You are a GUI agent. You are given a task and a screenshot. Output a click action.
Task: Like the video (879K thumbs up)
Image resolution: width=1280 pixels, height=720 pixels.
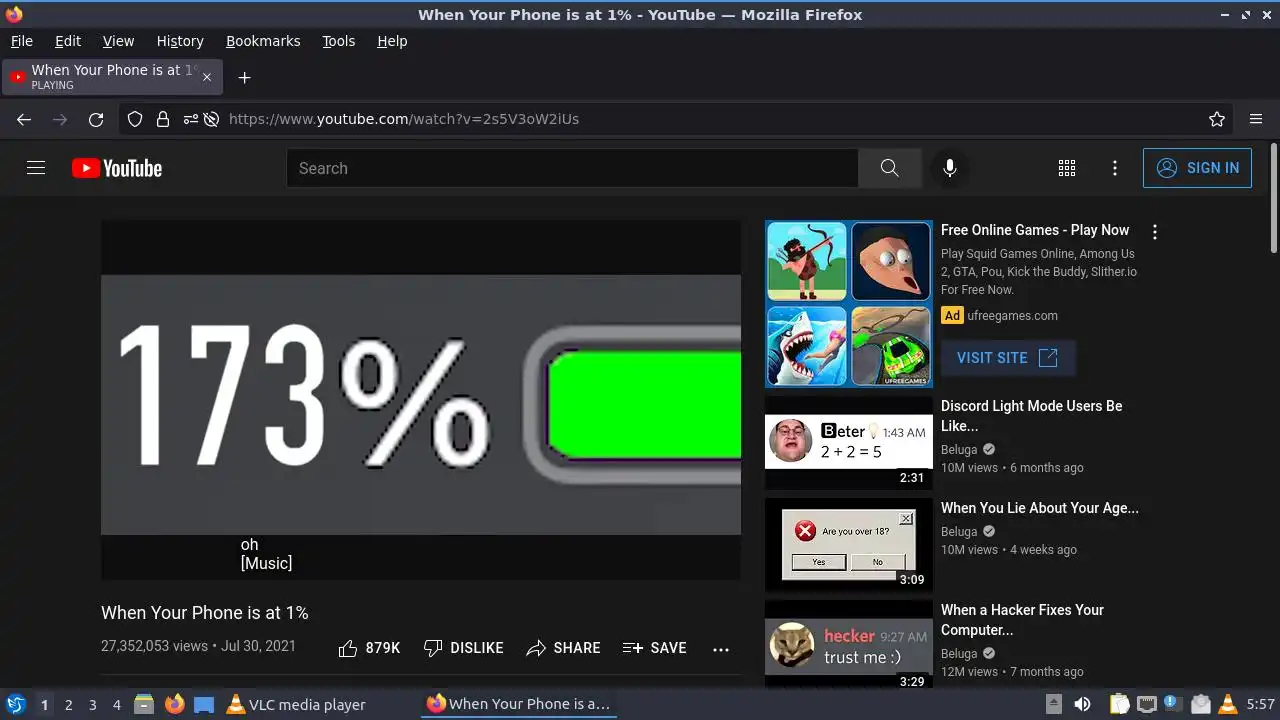369,648
